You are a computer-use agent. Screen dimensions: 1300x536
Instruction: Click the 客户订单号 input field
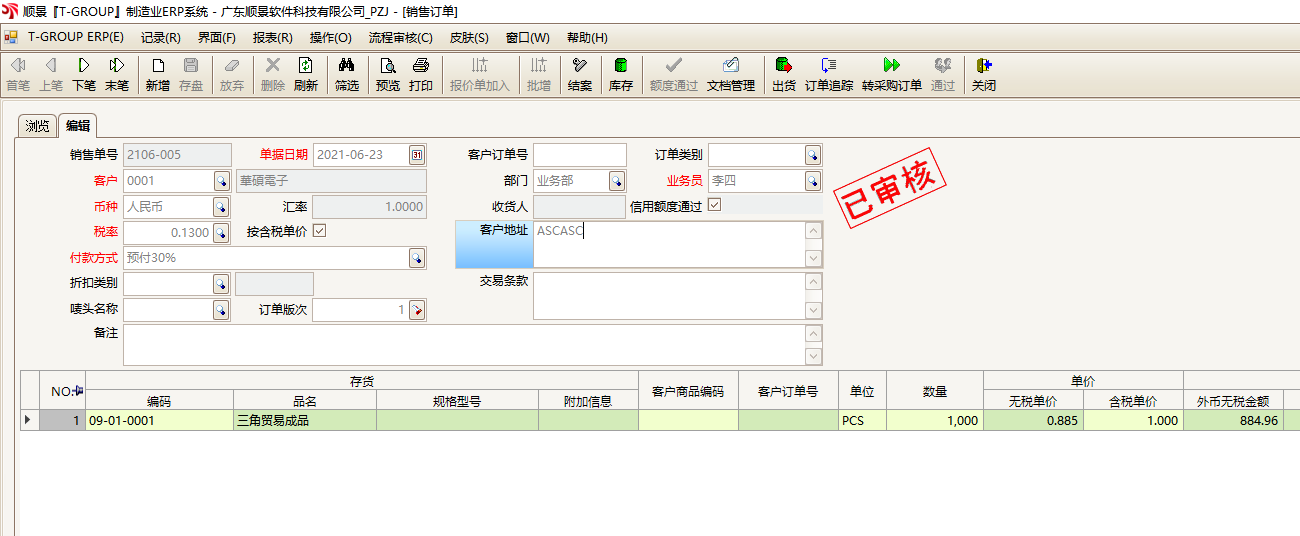pyautogui.click(x=579, y=155)
